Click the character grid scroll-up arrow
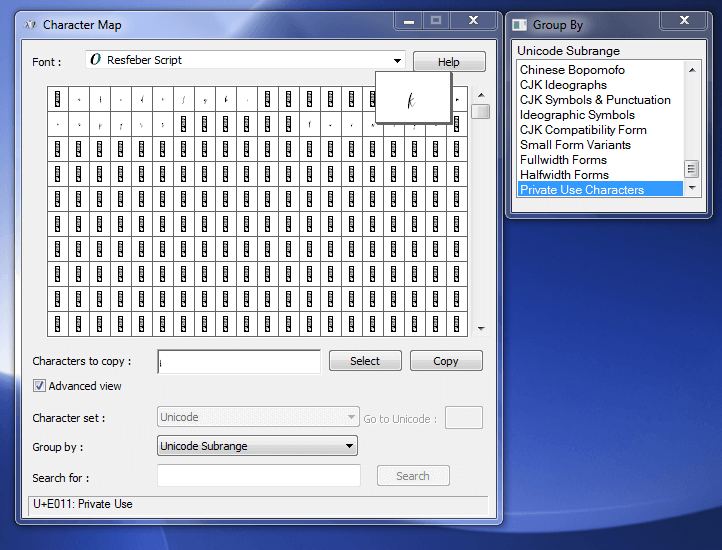This screenshot has height=550, width=722. coord(481,95)
